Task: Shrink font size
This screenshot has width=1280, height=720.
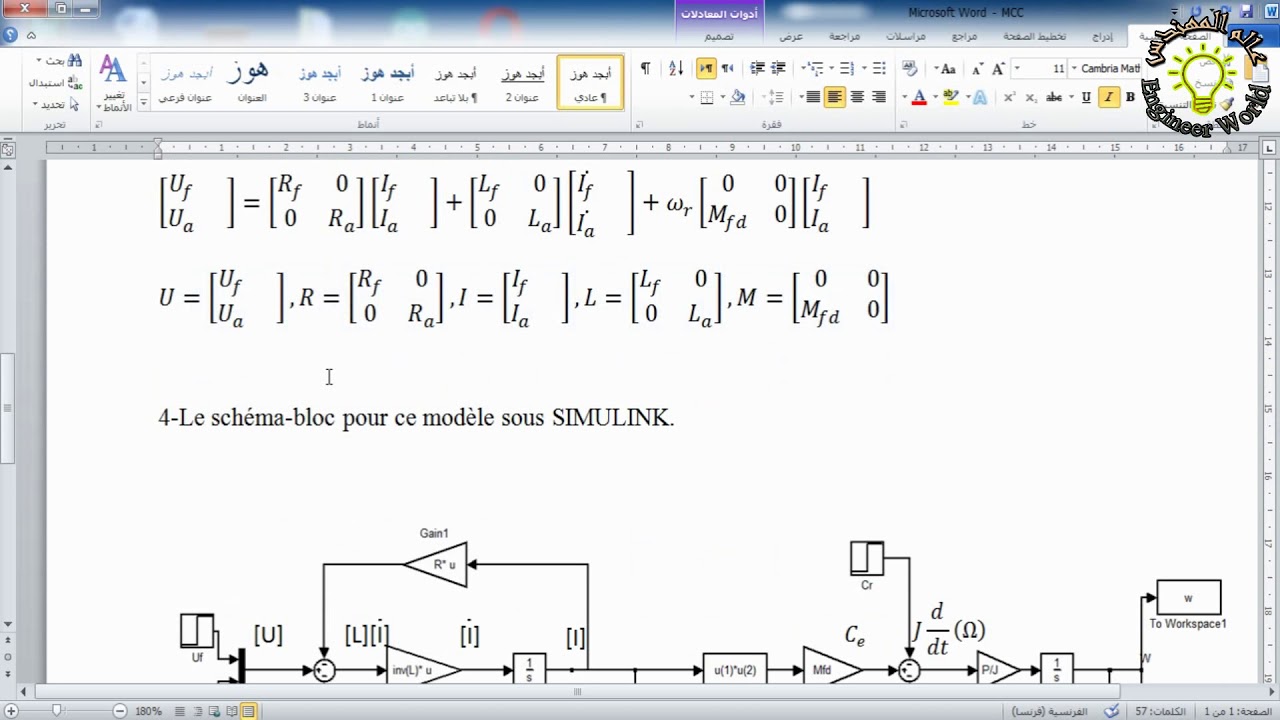Action: pos(977,69)
